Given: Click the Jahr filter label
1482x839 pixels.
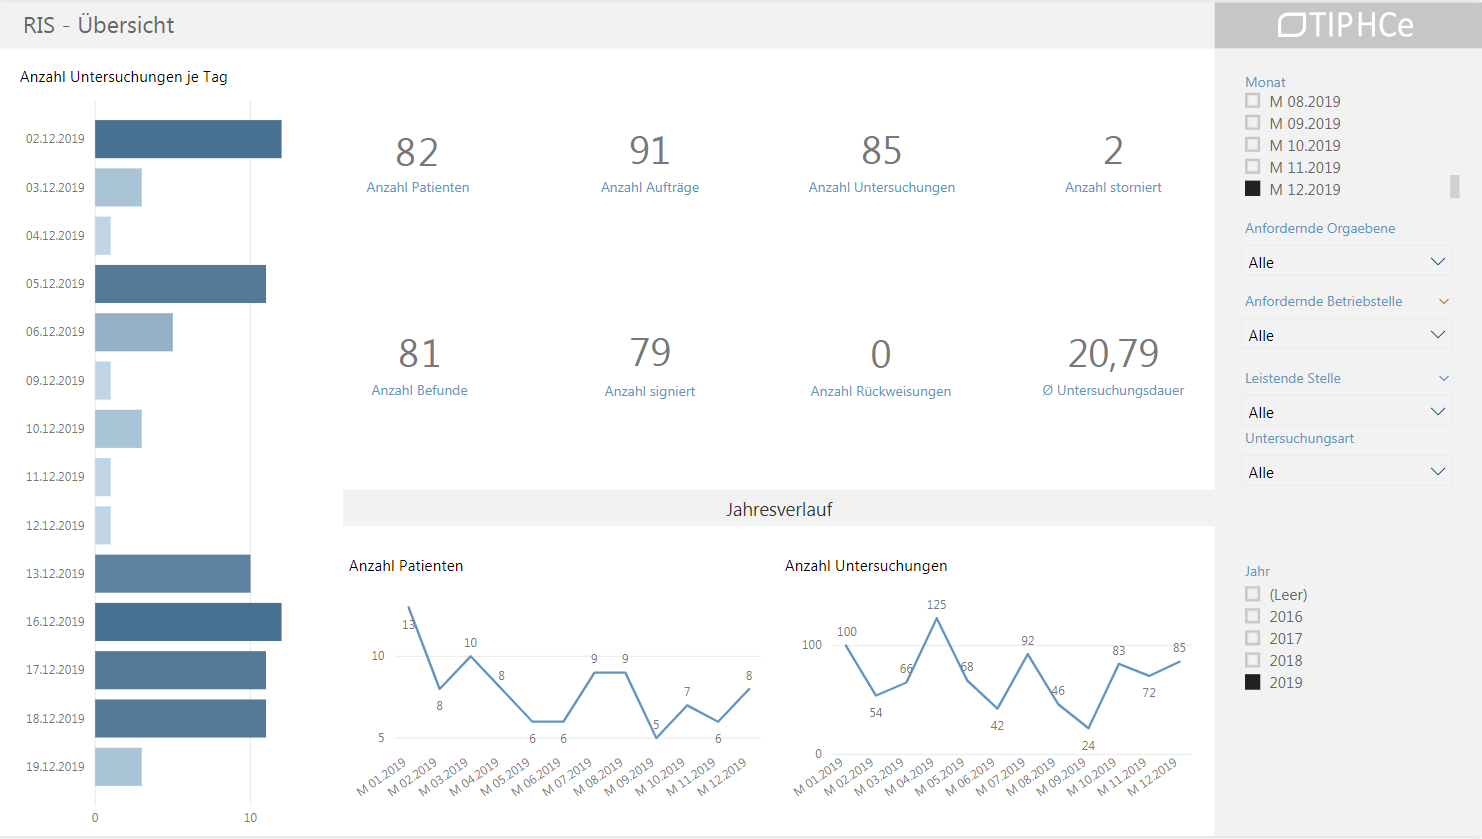Looking at the screenshot, I should pos(1257,571).
